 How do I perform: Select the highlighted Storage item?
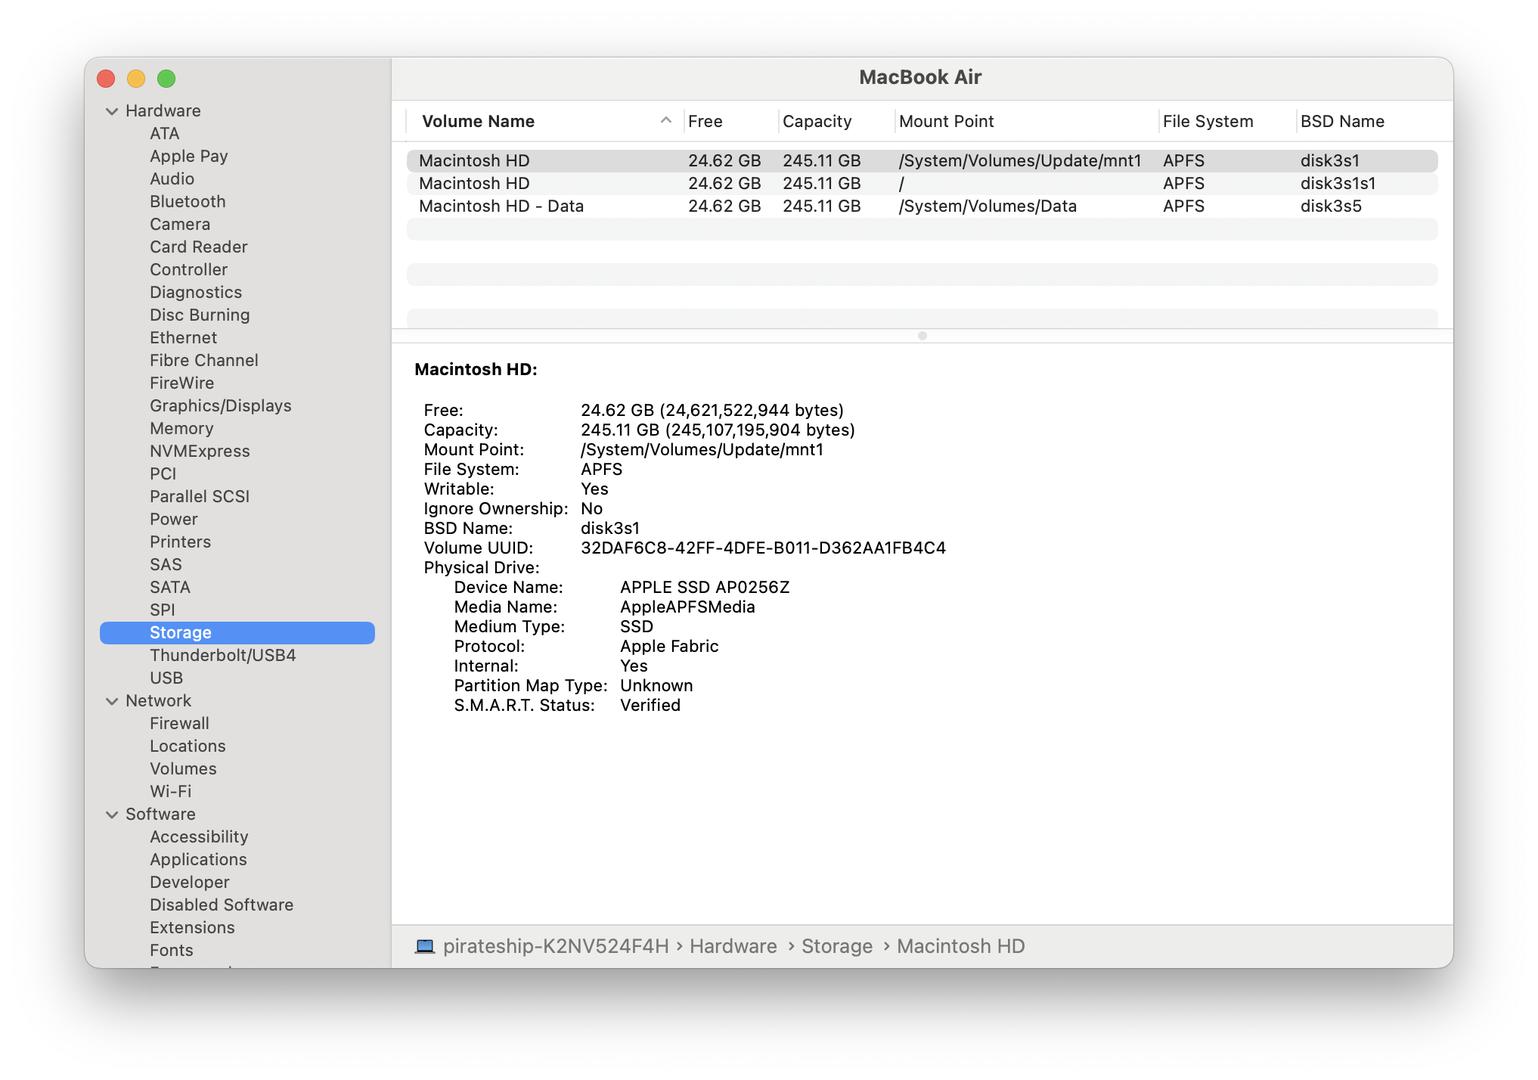point(237,633)
